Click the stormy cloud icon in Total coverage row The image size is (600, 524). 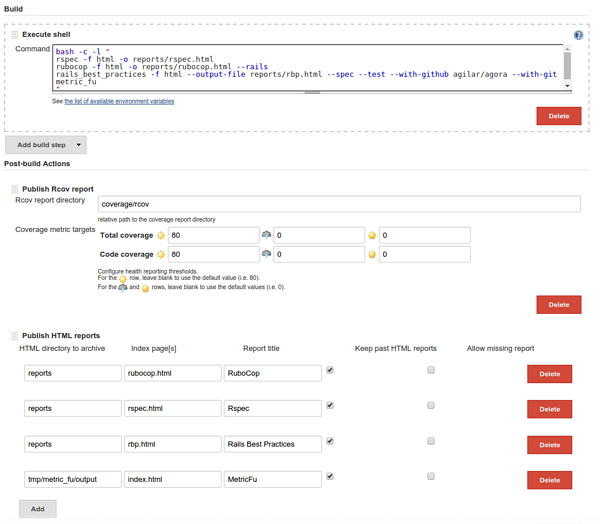[266, 236]
